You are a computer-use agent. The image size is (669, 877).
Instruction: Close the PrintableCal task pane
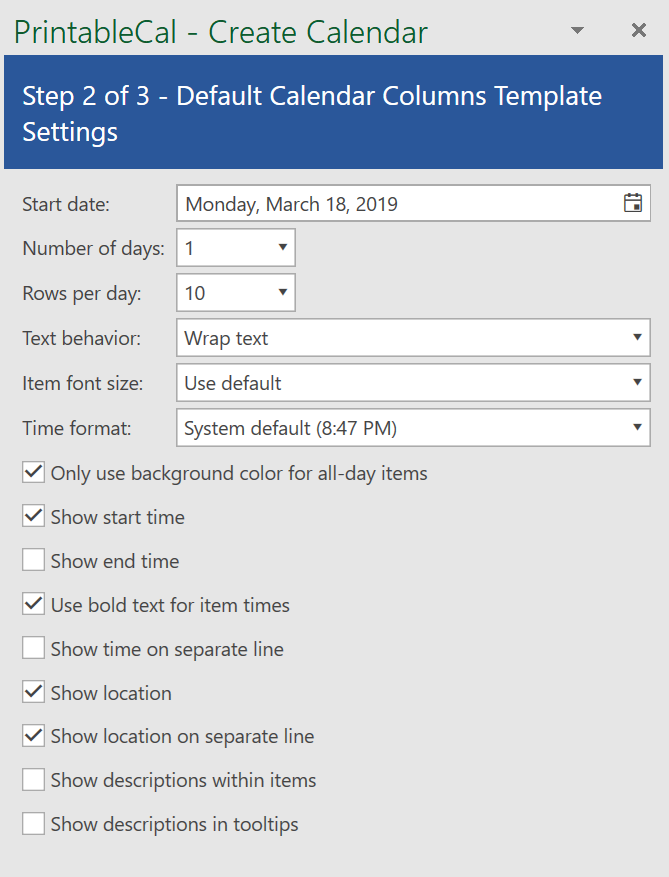[639, 31]
